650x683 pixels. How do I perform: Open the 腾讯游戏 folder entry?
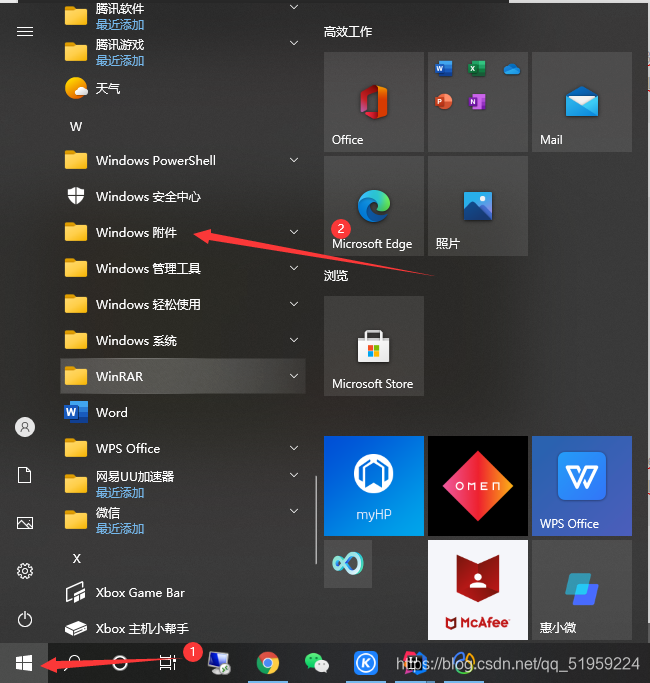tap(183, 52)
